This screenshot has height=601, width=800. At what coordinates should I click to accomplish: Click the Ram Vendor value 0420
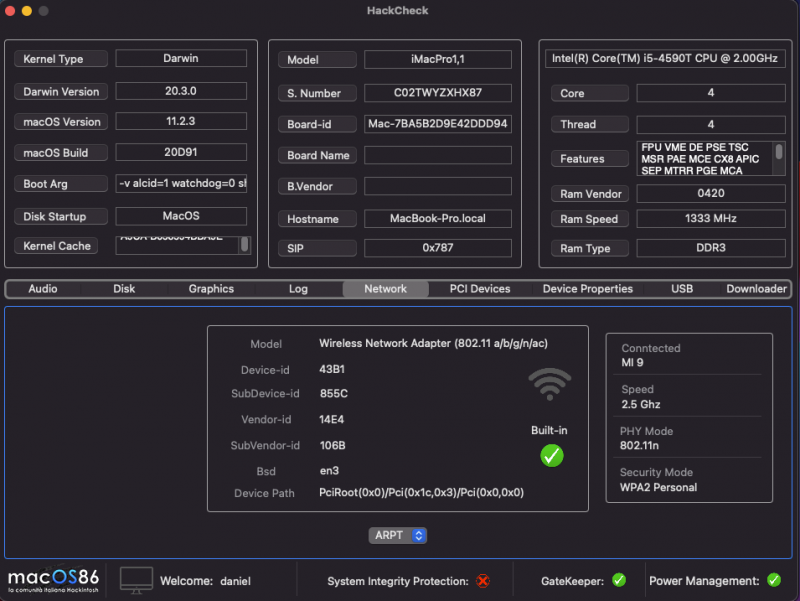[x=711, y=193]
